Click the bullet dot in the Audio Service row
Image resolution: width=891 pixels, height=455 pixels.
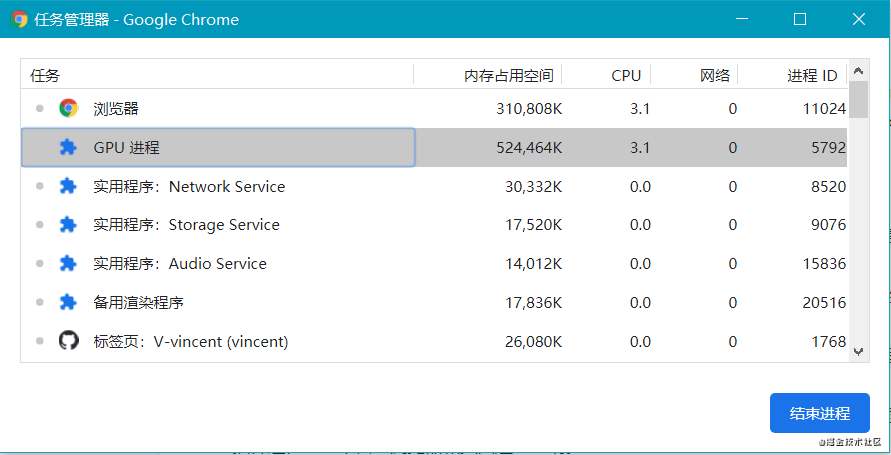click(39, 263)
